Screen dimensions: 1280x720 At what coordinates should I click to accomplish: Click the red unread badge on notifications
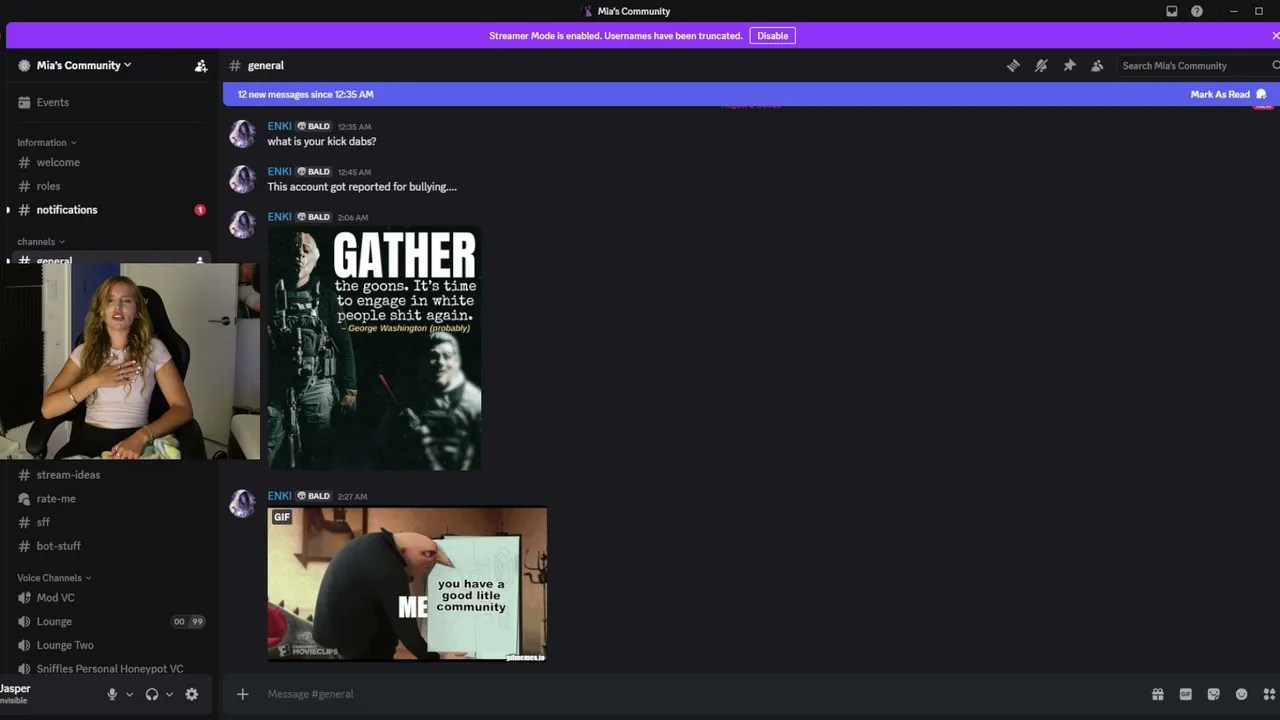(x=200, y=210)
